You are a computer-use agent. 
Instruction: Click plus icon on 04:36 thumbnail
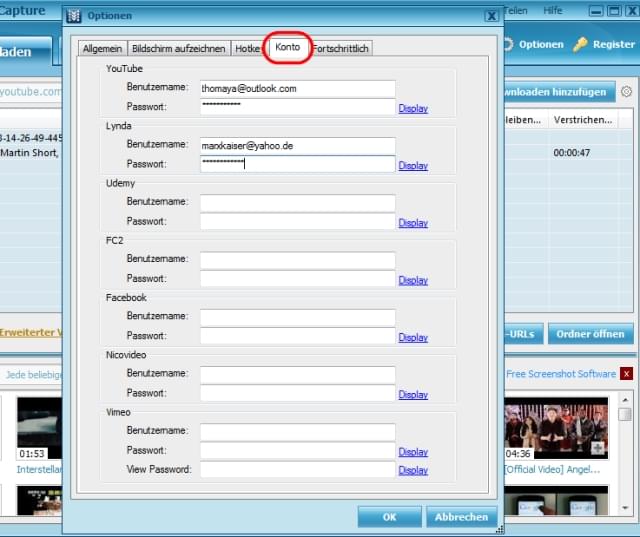click(x=598, y=448)
